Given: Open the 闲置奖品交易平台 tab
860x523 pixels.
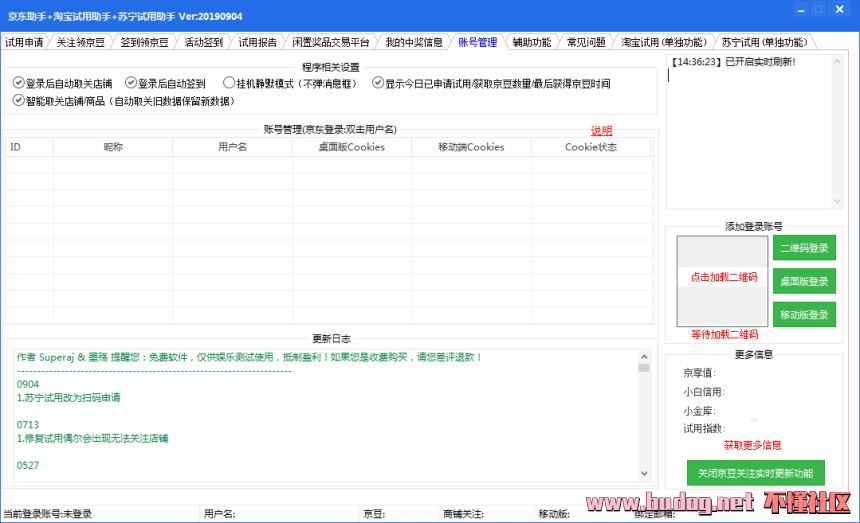Looking at the screenshot, I should point(331,42).
